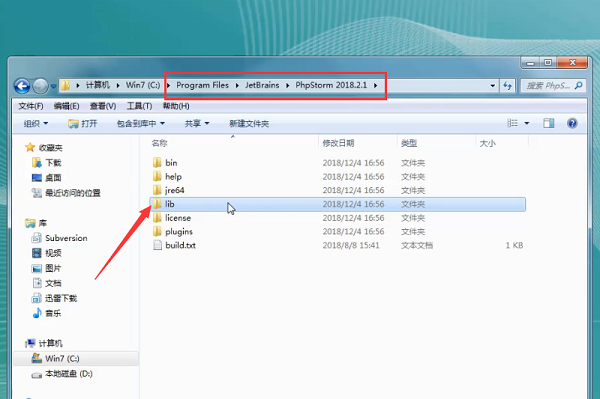Expand arrow after 计算机 breadcrumb
600x399 pixels.
pos(118,85)
